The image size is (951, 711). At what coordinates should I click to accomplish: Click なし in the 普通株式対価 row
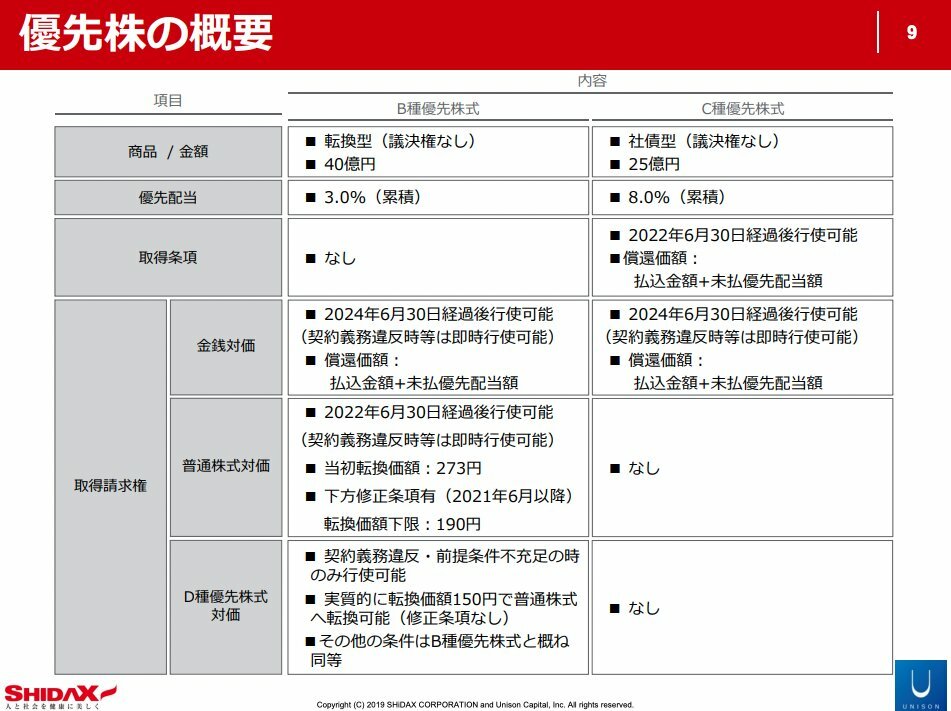(x=644, y=468)
